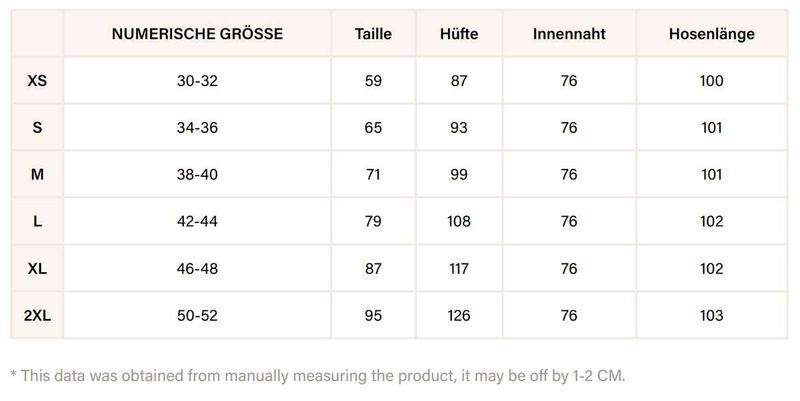This screenshot has height=401, width=800.
Task: Click the L size row label
Action: pos(37,221)
